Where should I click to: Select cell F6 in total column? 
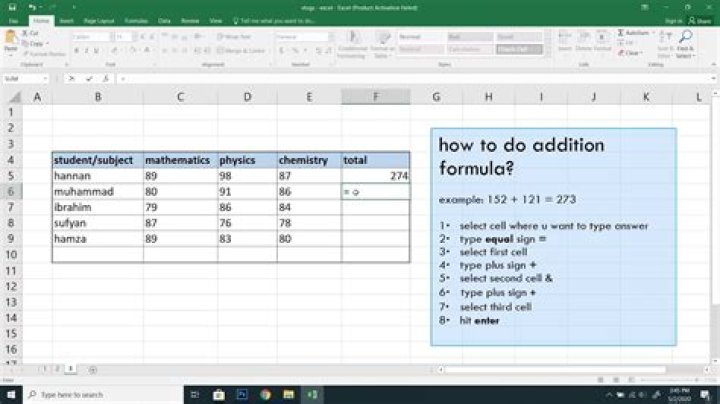(375, 191)
